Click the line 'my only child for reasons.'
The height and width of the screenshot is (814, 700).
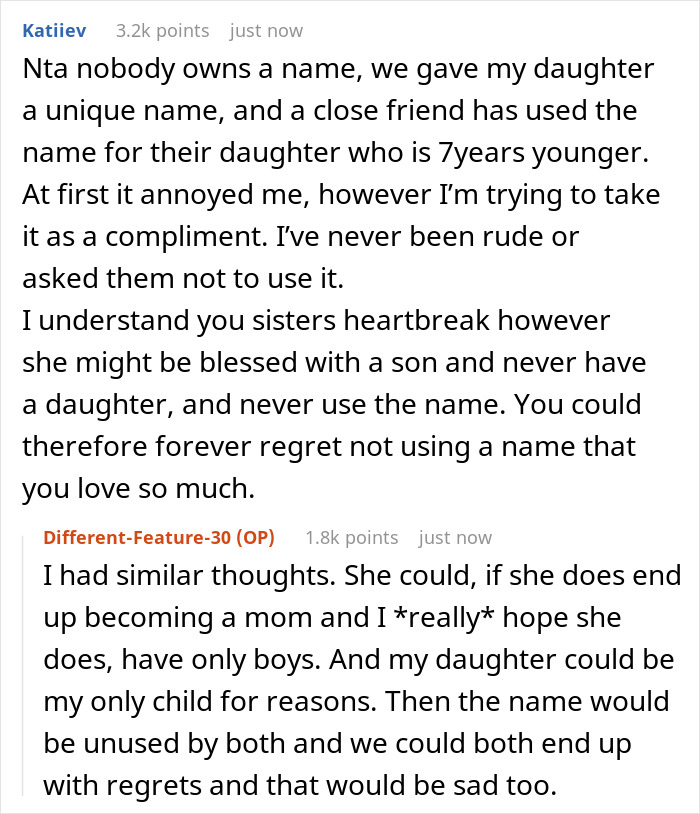coord(356,702)
